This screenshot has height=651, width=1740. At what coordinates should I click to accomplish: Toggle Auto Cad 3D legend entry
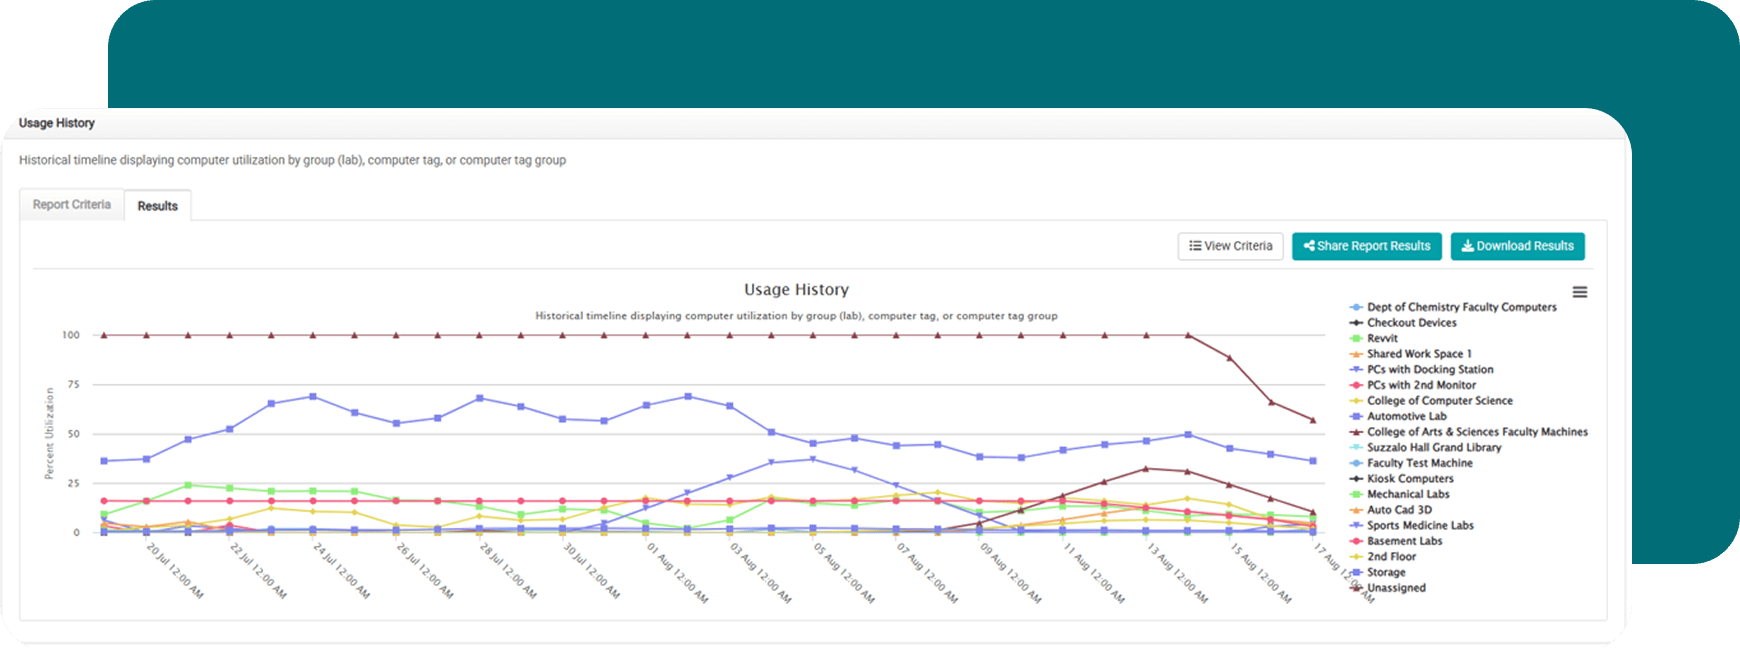pos(1390,510)
